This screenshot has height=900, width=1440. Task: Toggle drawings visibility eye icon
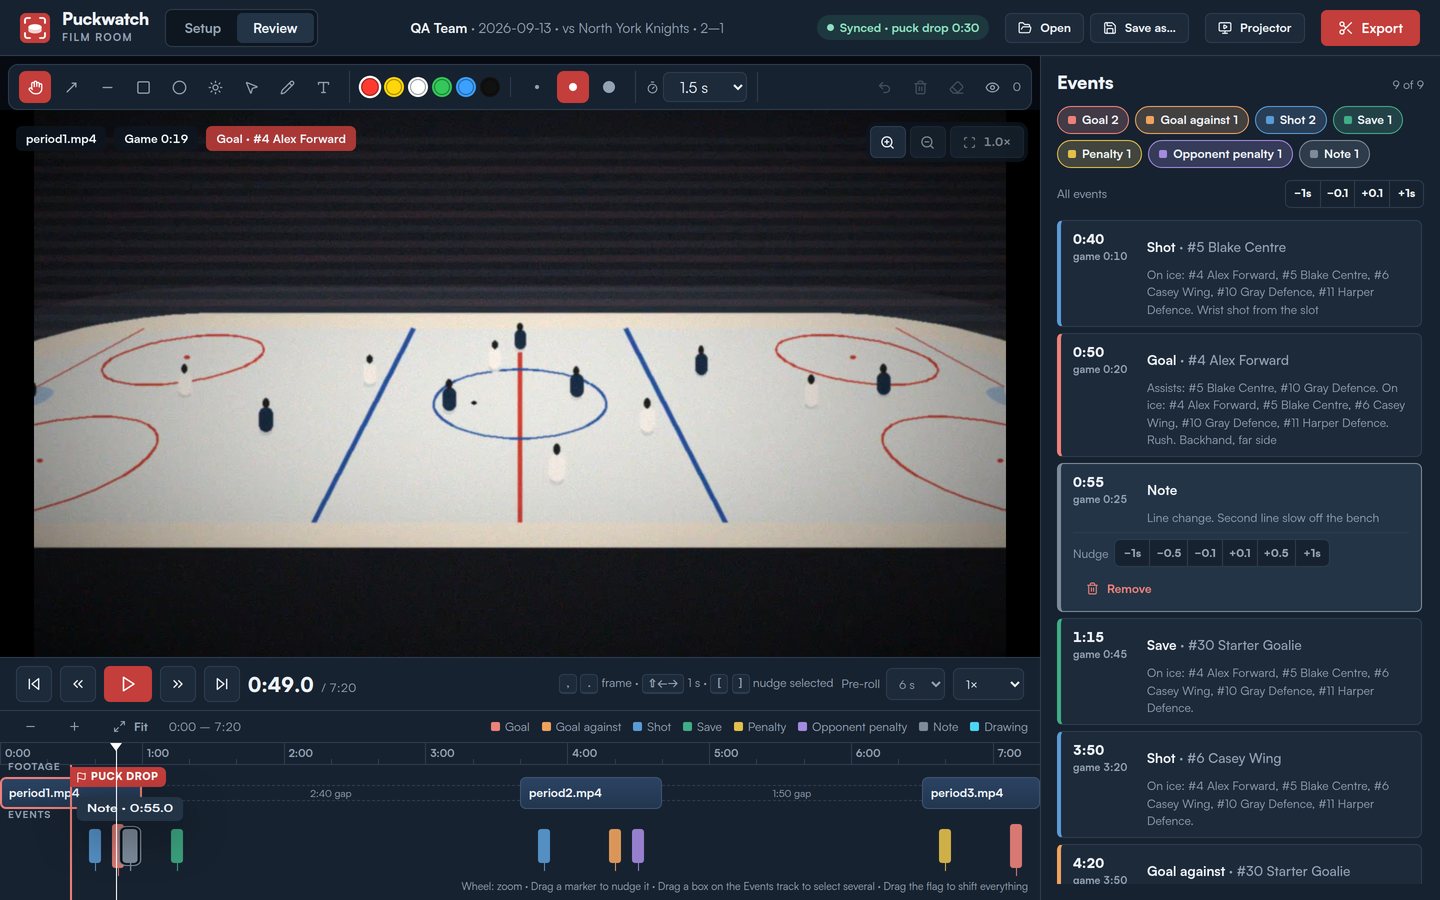point(992,88)
